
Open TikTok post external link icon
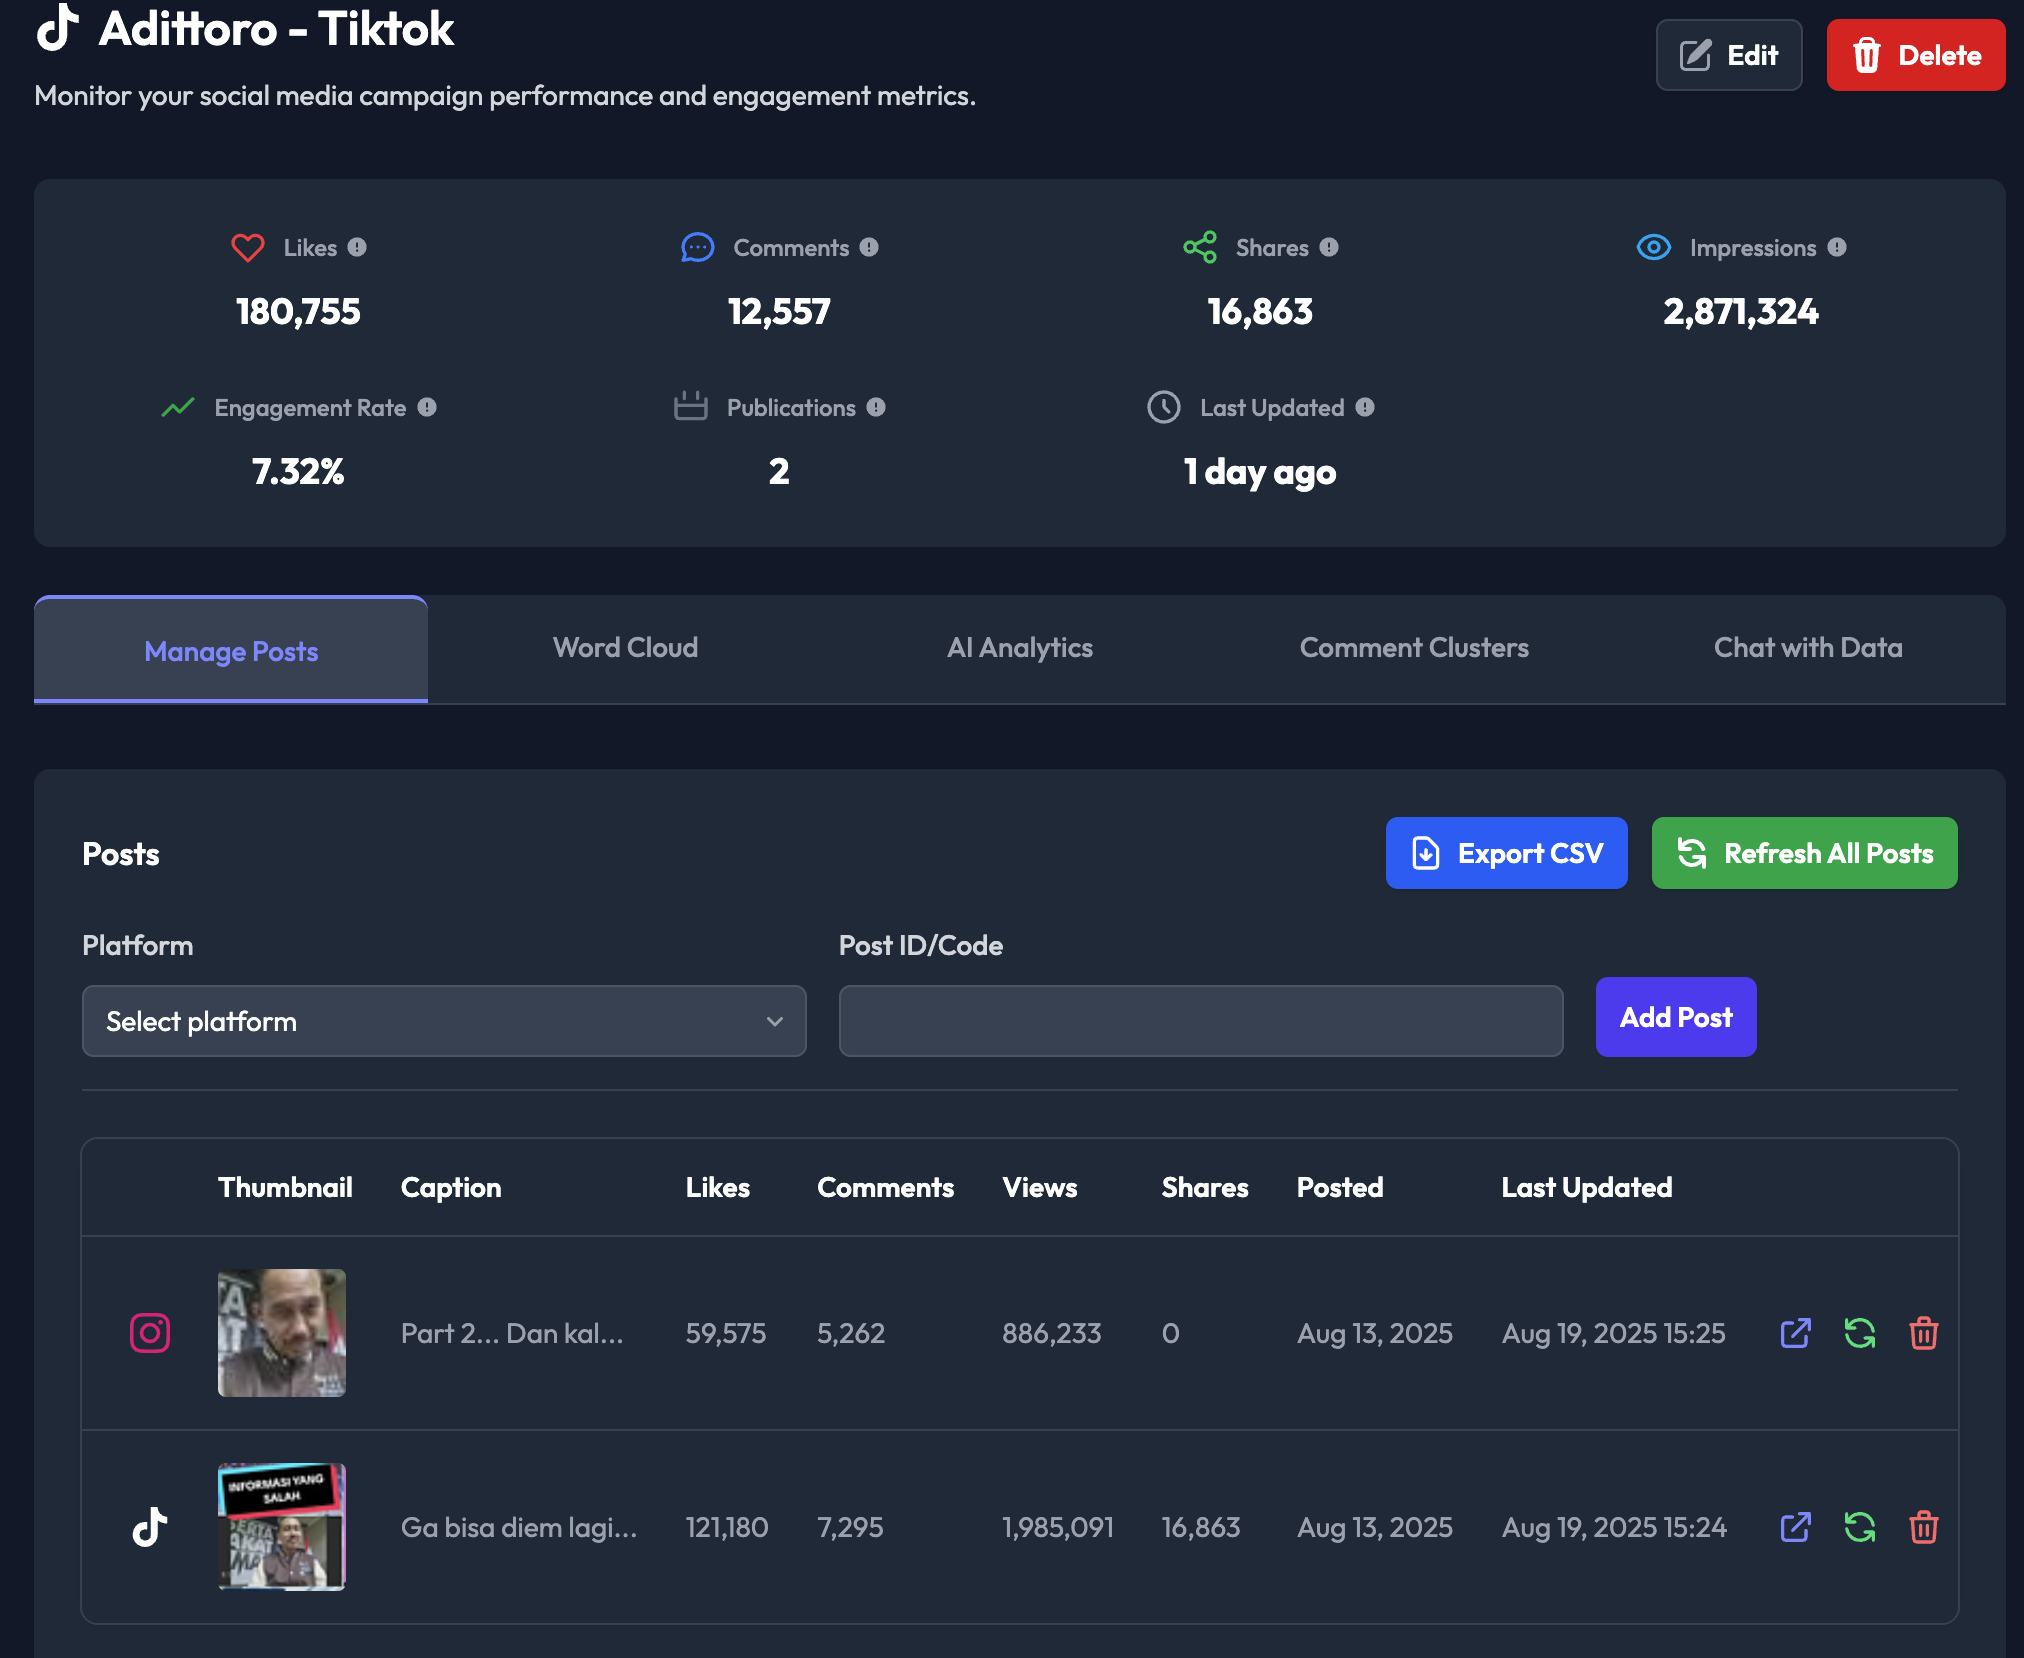point(1795,1527)
